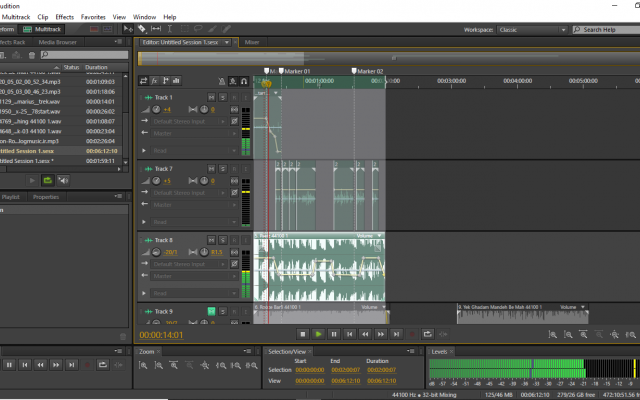Image resolution: width=640 pixels, height=400 pixels.
Task: Open Track 7 Read automation mode dropdown
Action: pyautogui.click(x=194, y=222)
